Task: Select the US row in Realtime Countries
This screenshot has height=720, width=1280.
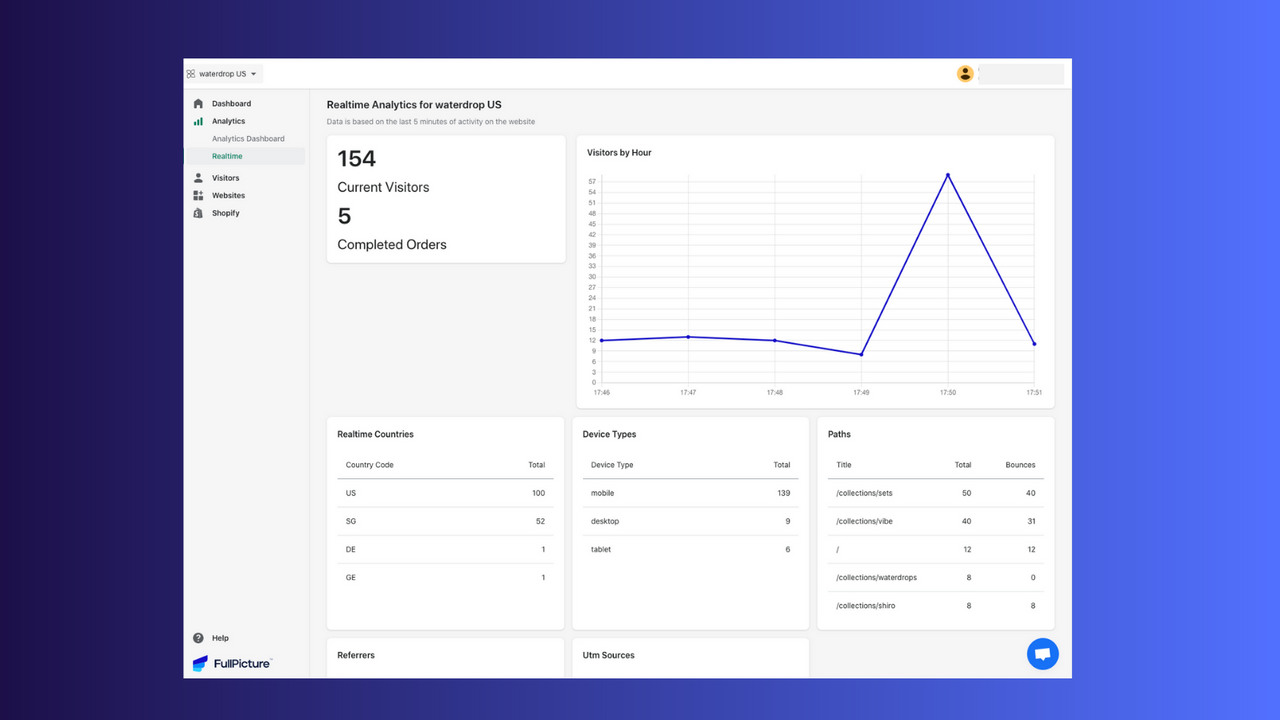Action: click(x=445, y=493)
